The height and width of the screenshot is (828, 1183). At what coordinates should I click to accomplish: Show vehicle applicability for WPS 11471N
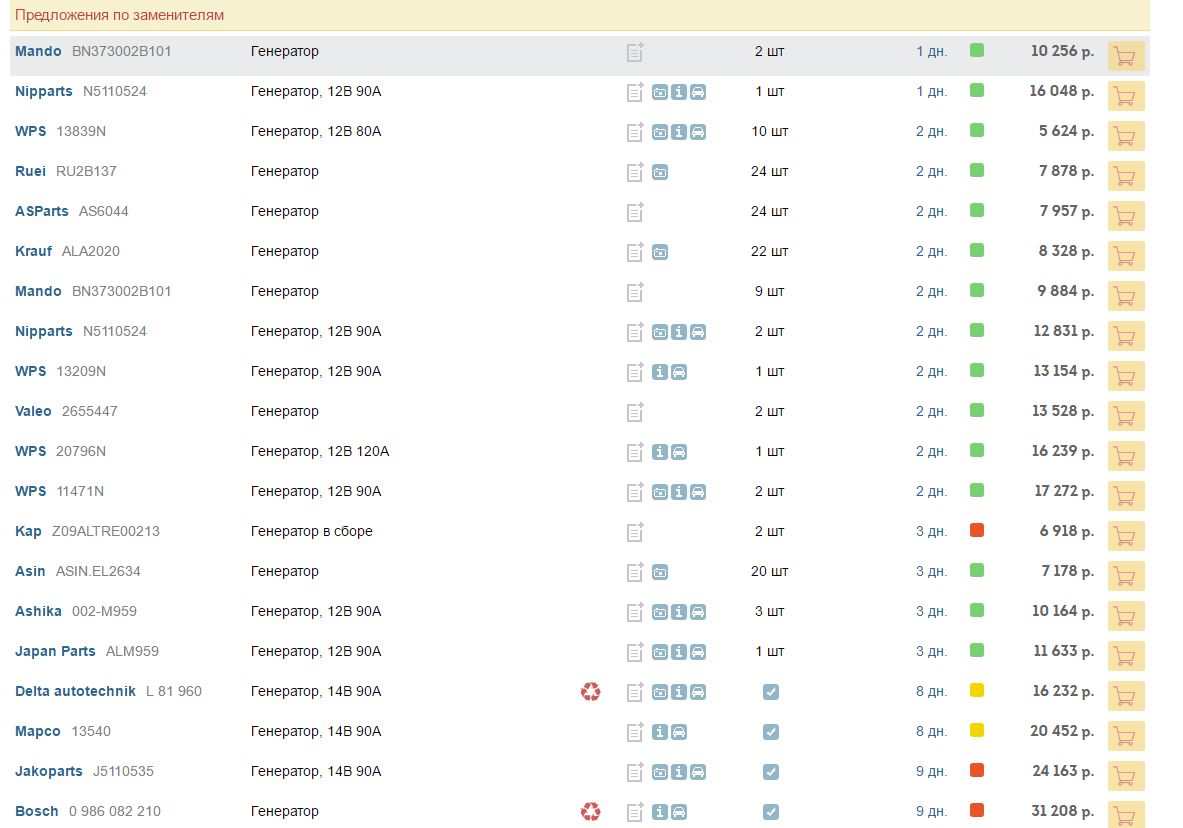[699, 492]
